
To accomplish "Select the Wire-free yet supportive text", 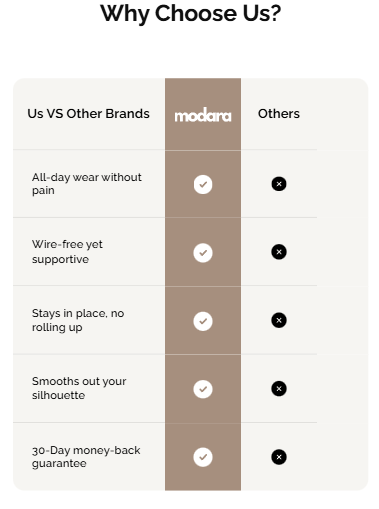I will [x=67, y=252].
